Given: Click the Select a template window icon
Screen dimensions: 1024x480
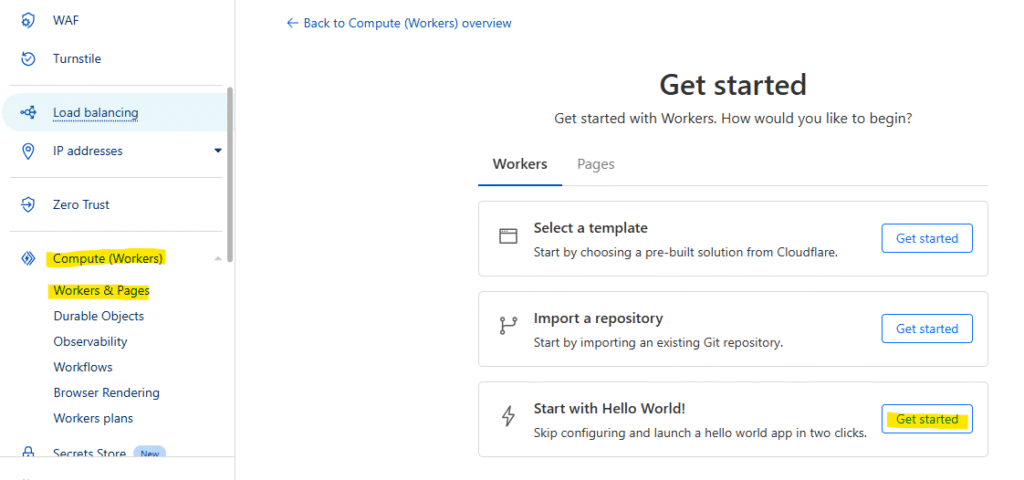Looking at the screenshot, I should pos(508,237).
